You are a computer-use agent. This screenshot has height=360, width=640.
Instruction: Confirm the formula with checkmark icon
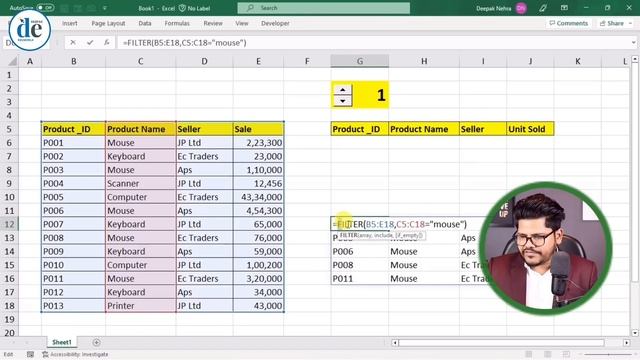(x=90, y=42)
